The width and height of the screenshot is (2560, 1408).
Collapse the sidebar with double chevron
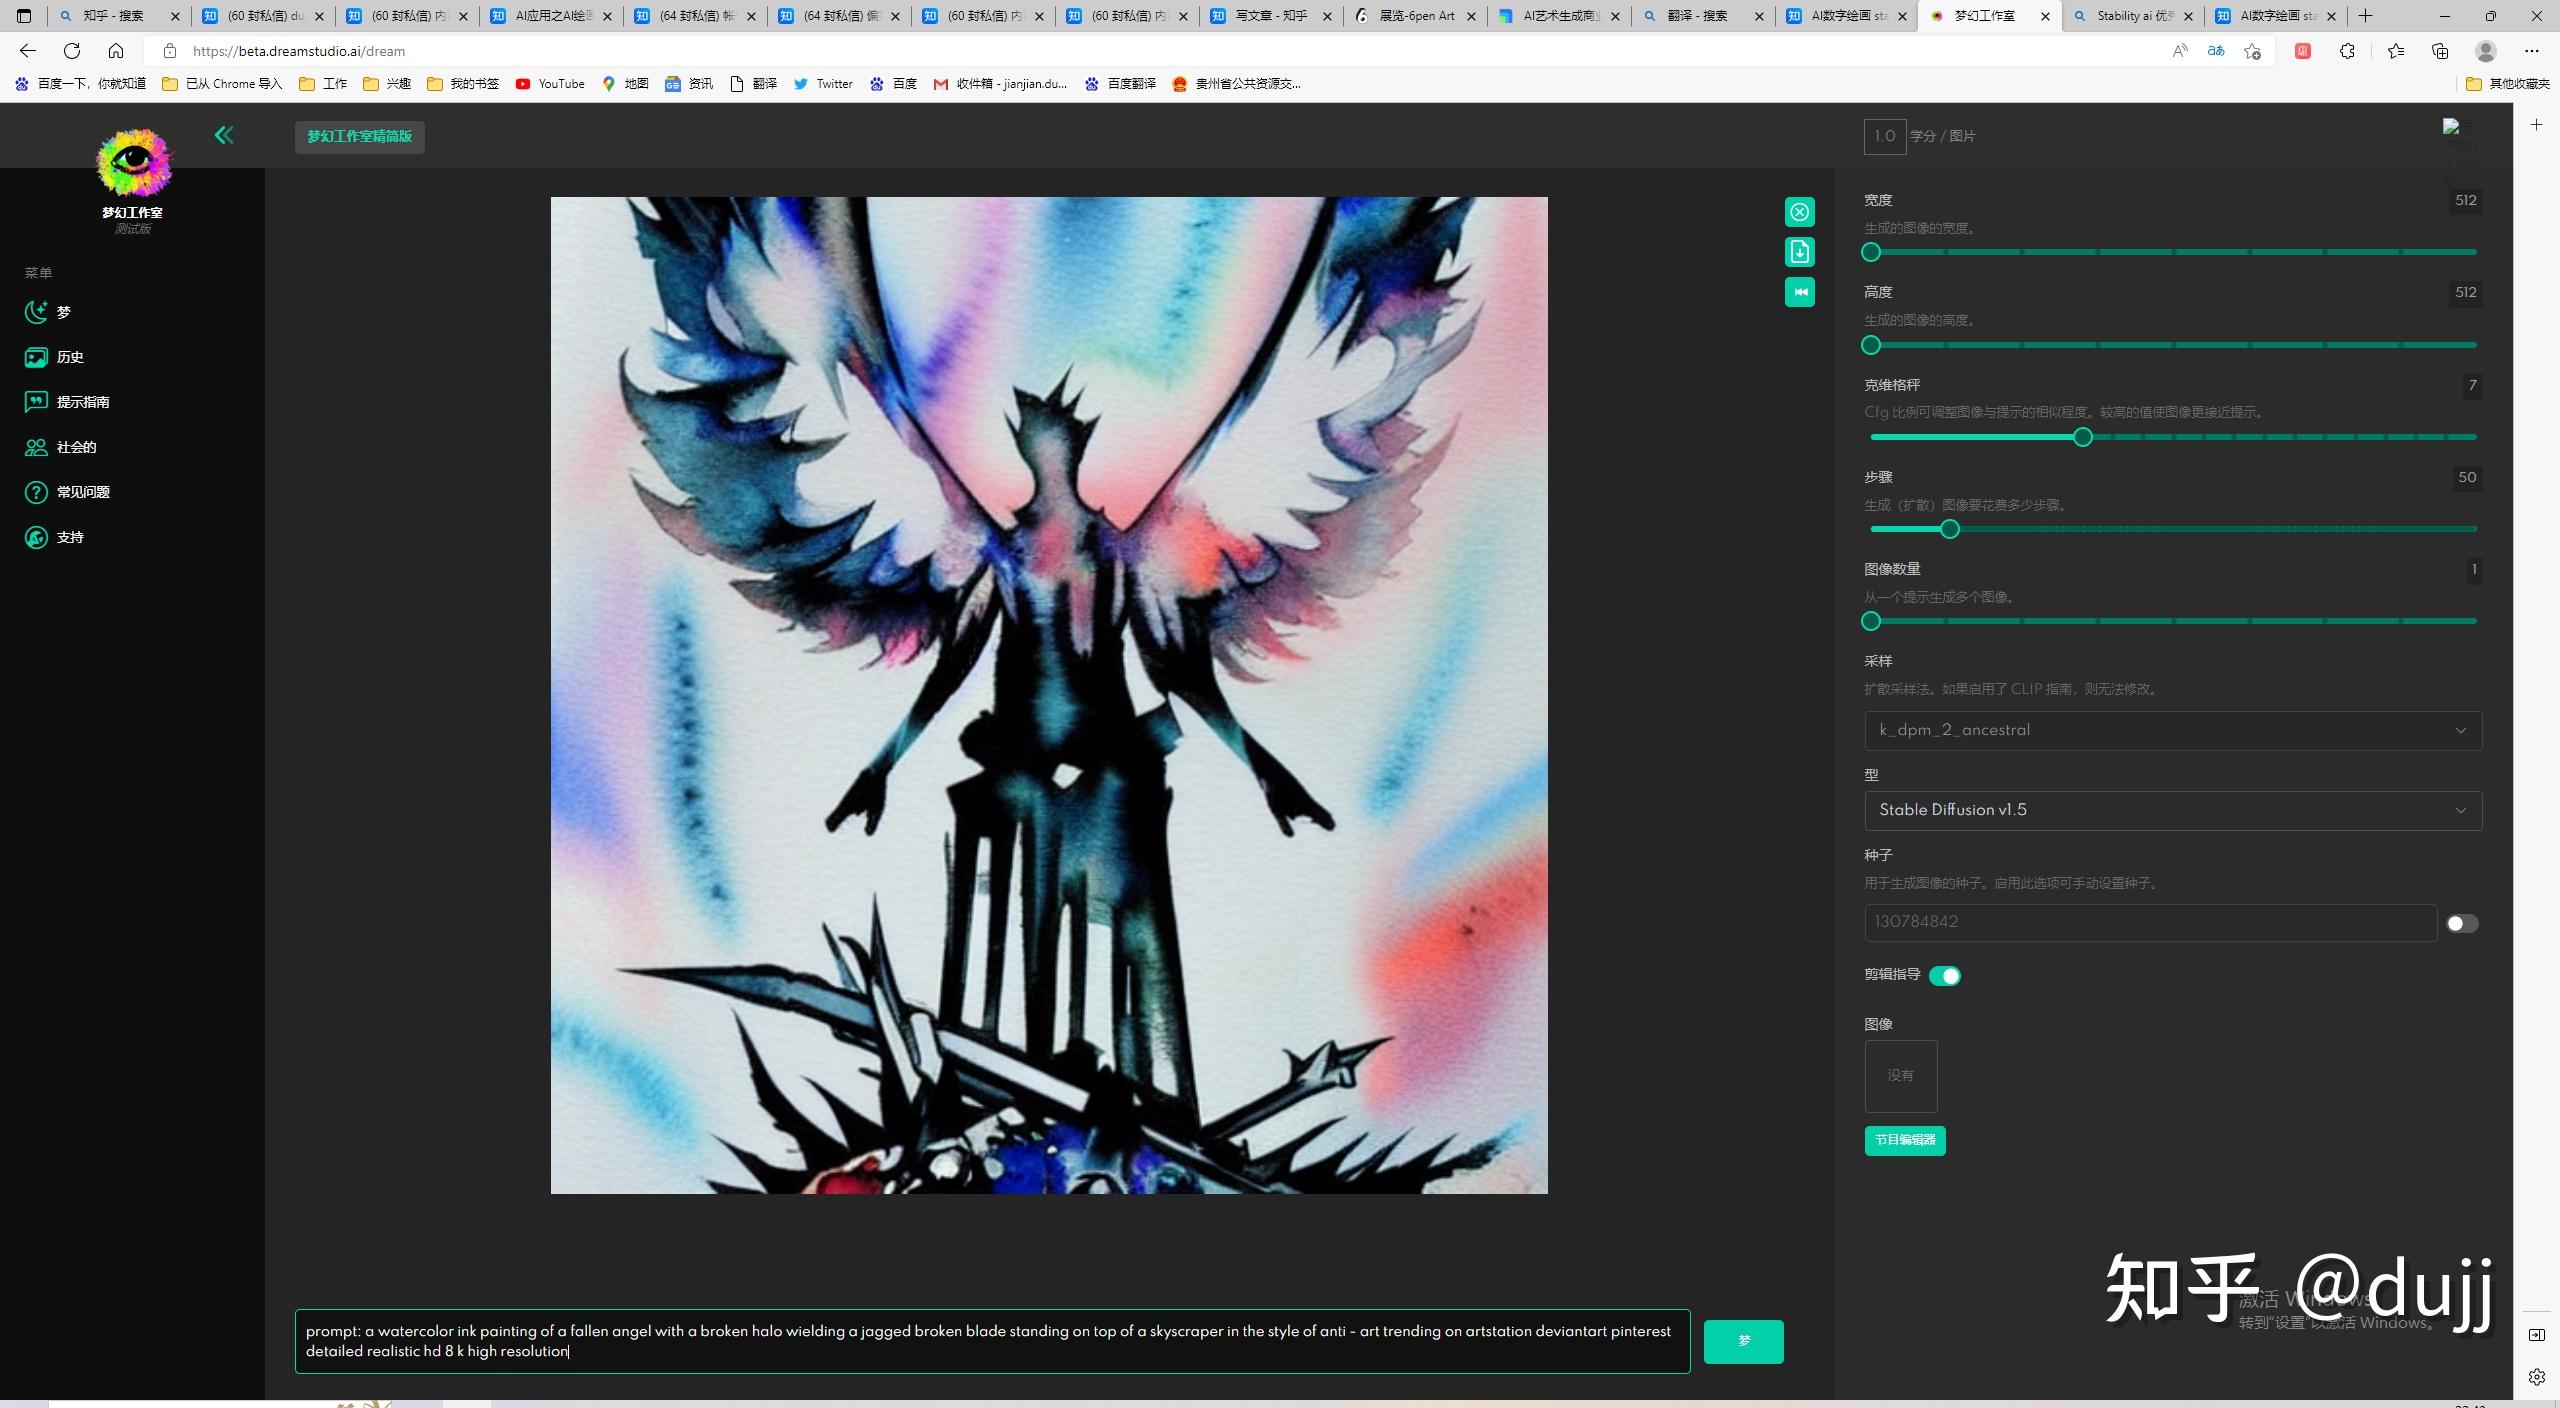[x=224, y=135]
